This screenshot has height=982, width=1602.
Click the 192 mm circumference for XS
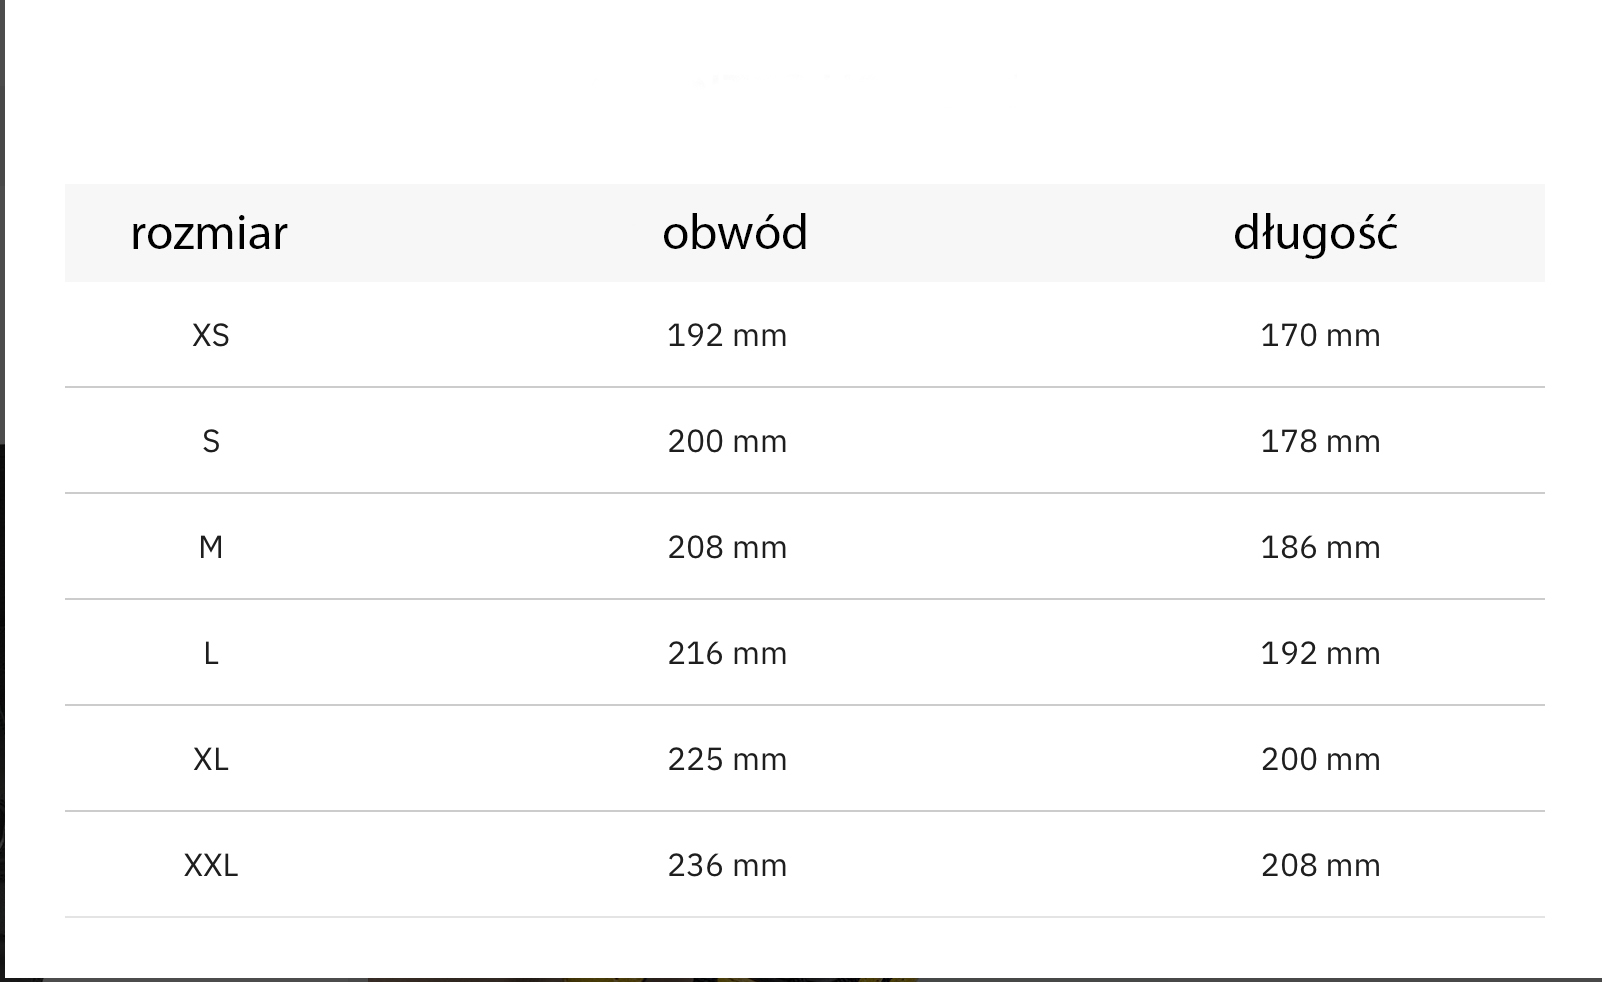(x=727, y=335)
